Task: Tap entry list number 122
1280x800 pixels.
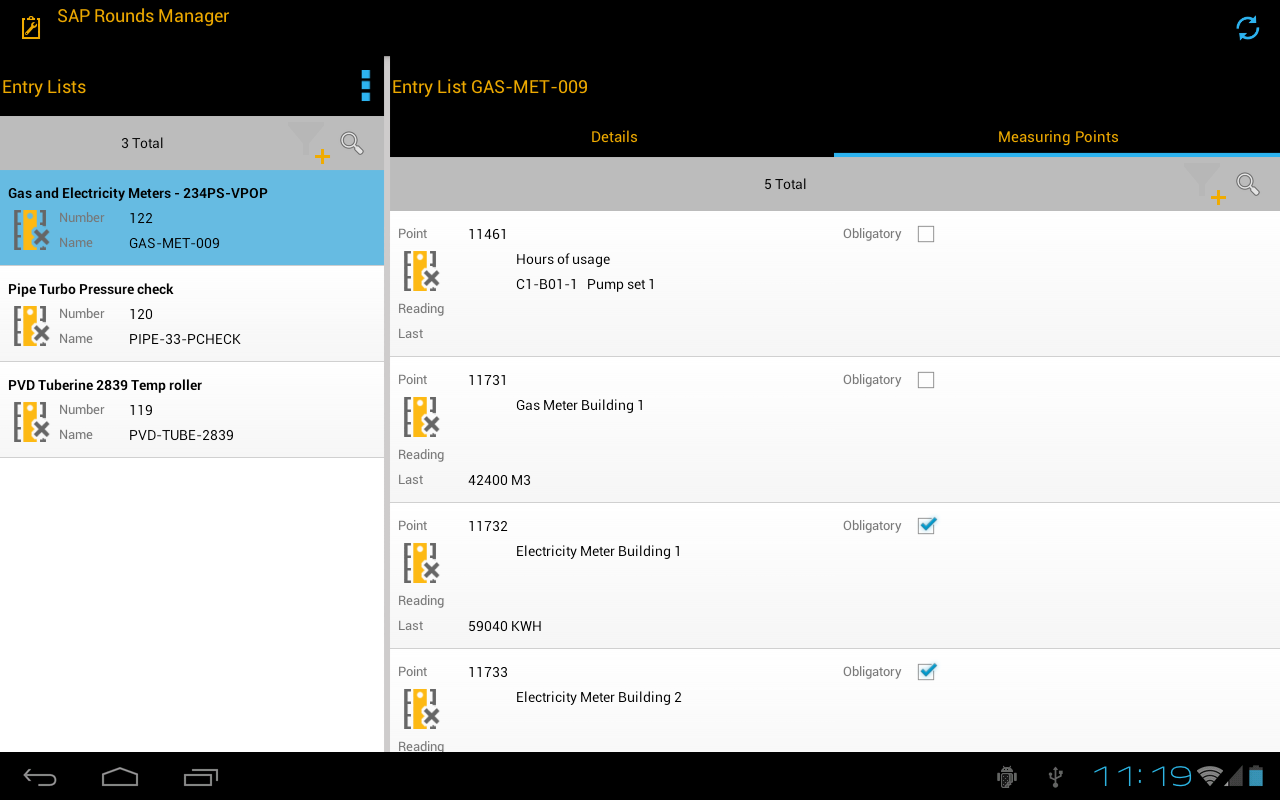Action: 141,218
